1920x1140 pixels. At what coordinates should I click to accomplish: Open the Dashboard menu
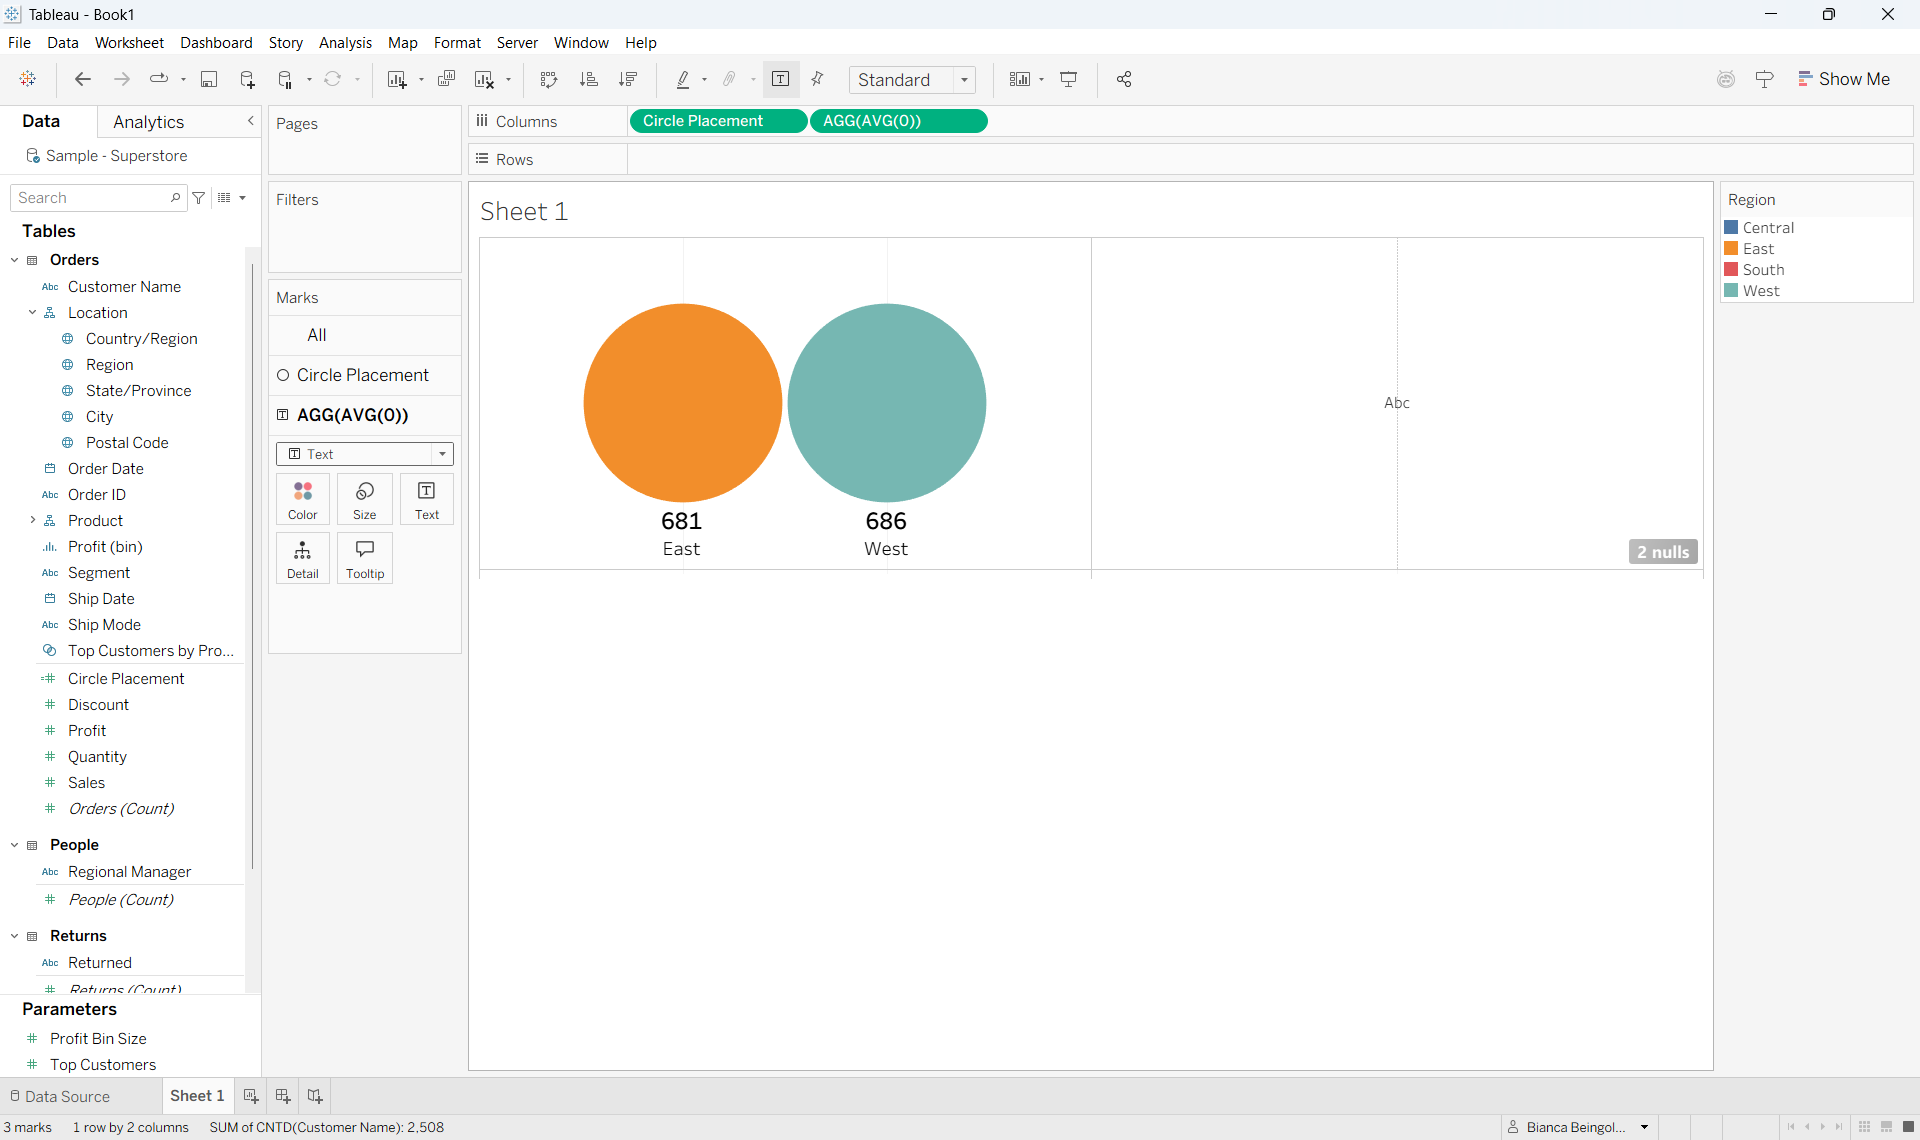(x=216, y=42)
